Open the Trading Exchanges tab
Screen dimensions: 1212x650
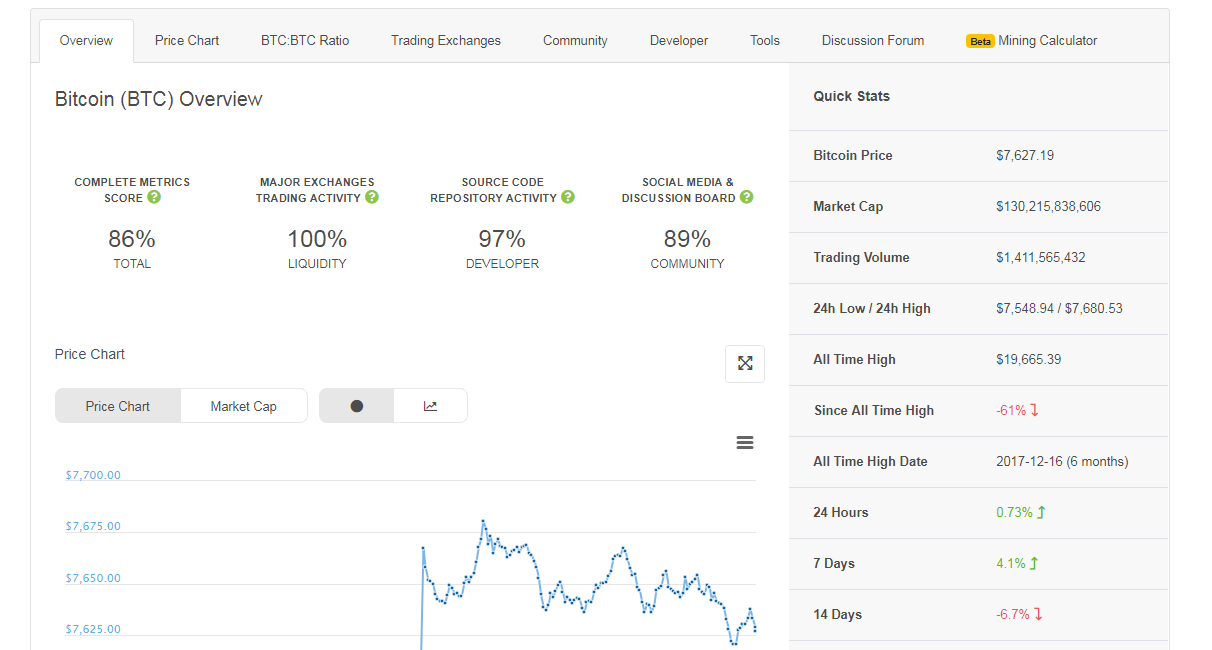coord(446,41)
